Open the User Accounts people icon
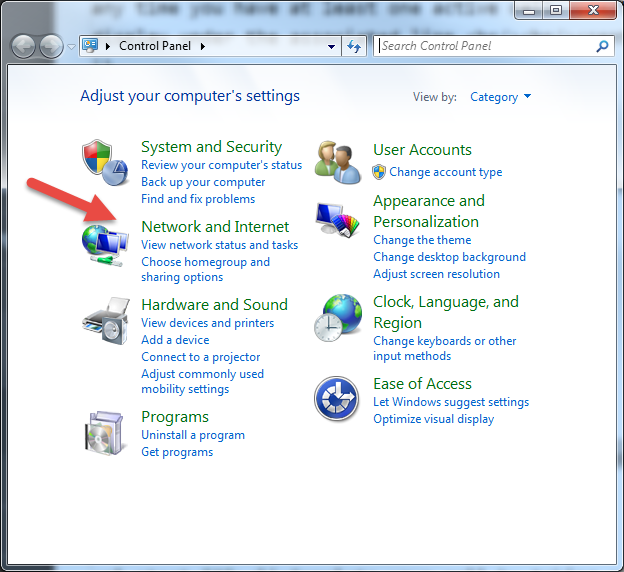This screenshot has width=624, height=572. pyautogui.click(x=338, y=162)
